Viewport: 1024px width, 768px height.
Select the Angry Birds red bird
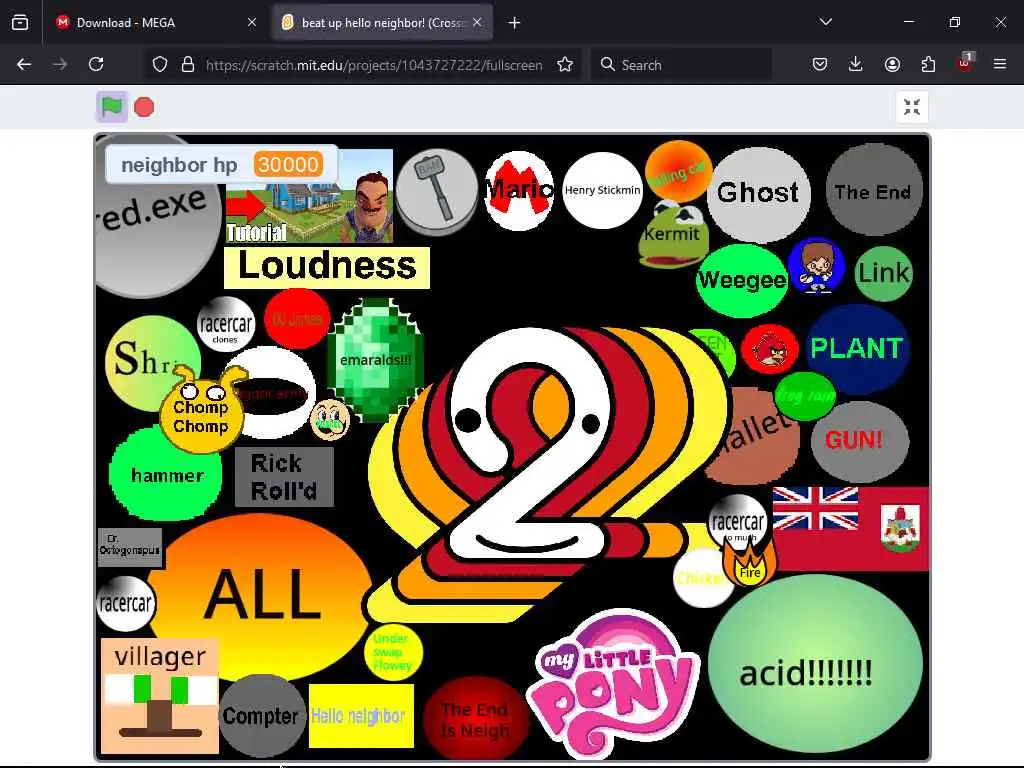tap(770, 349)
